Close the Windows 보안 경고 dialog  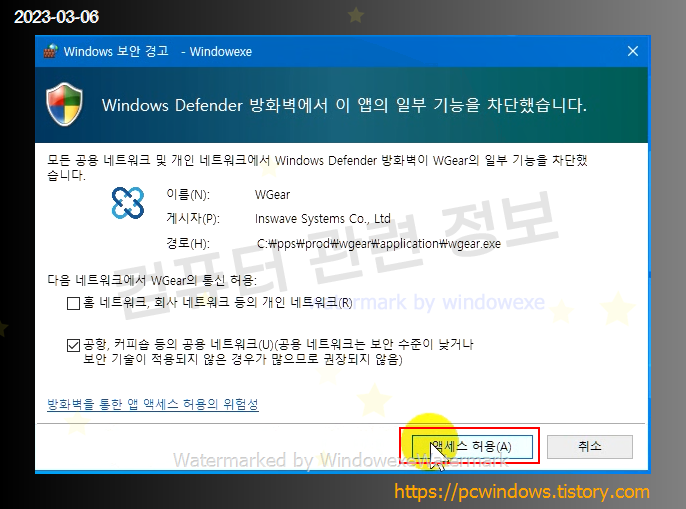tap(633, 51)
